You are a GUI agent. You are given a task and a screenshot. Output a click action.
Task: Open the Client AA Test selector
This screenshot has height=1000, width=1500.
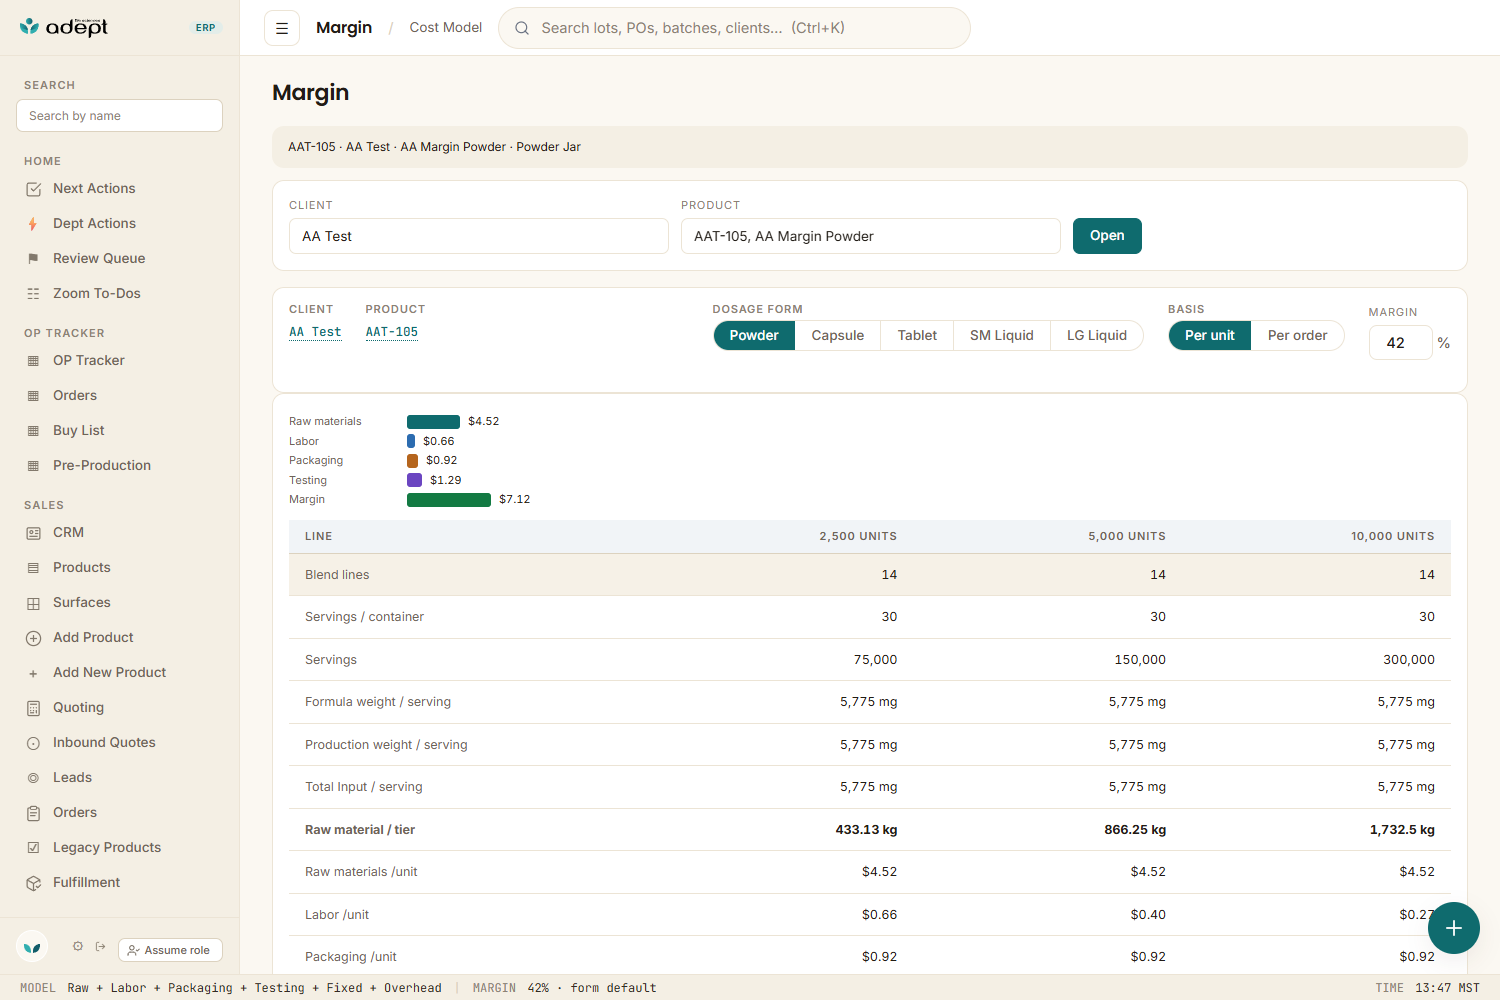(479, 236)
